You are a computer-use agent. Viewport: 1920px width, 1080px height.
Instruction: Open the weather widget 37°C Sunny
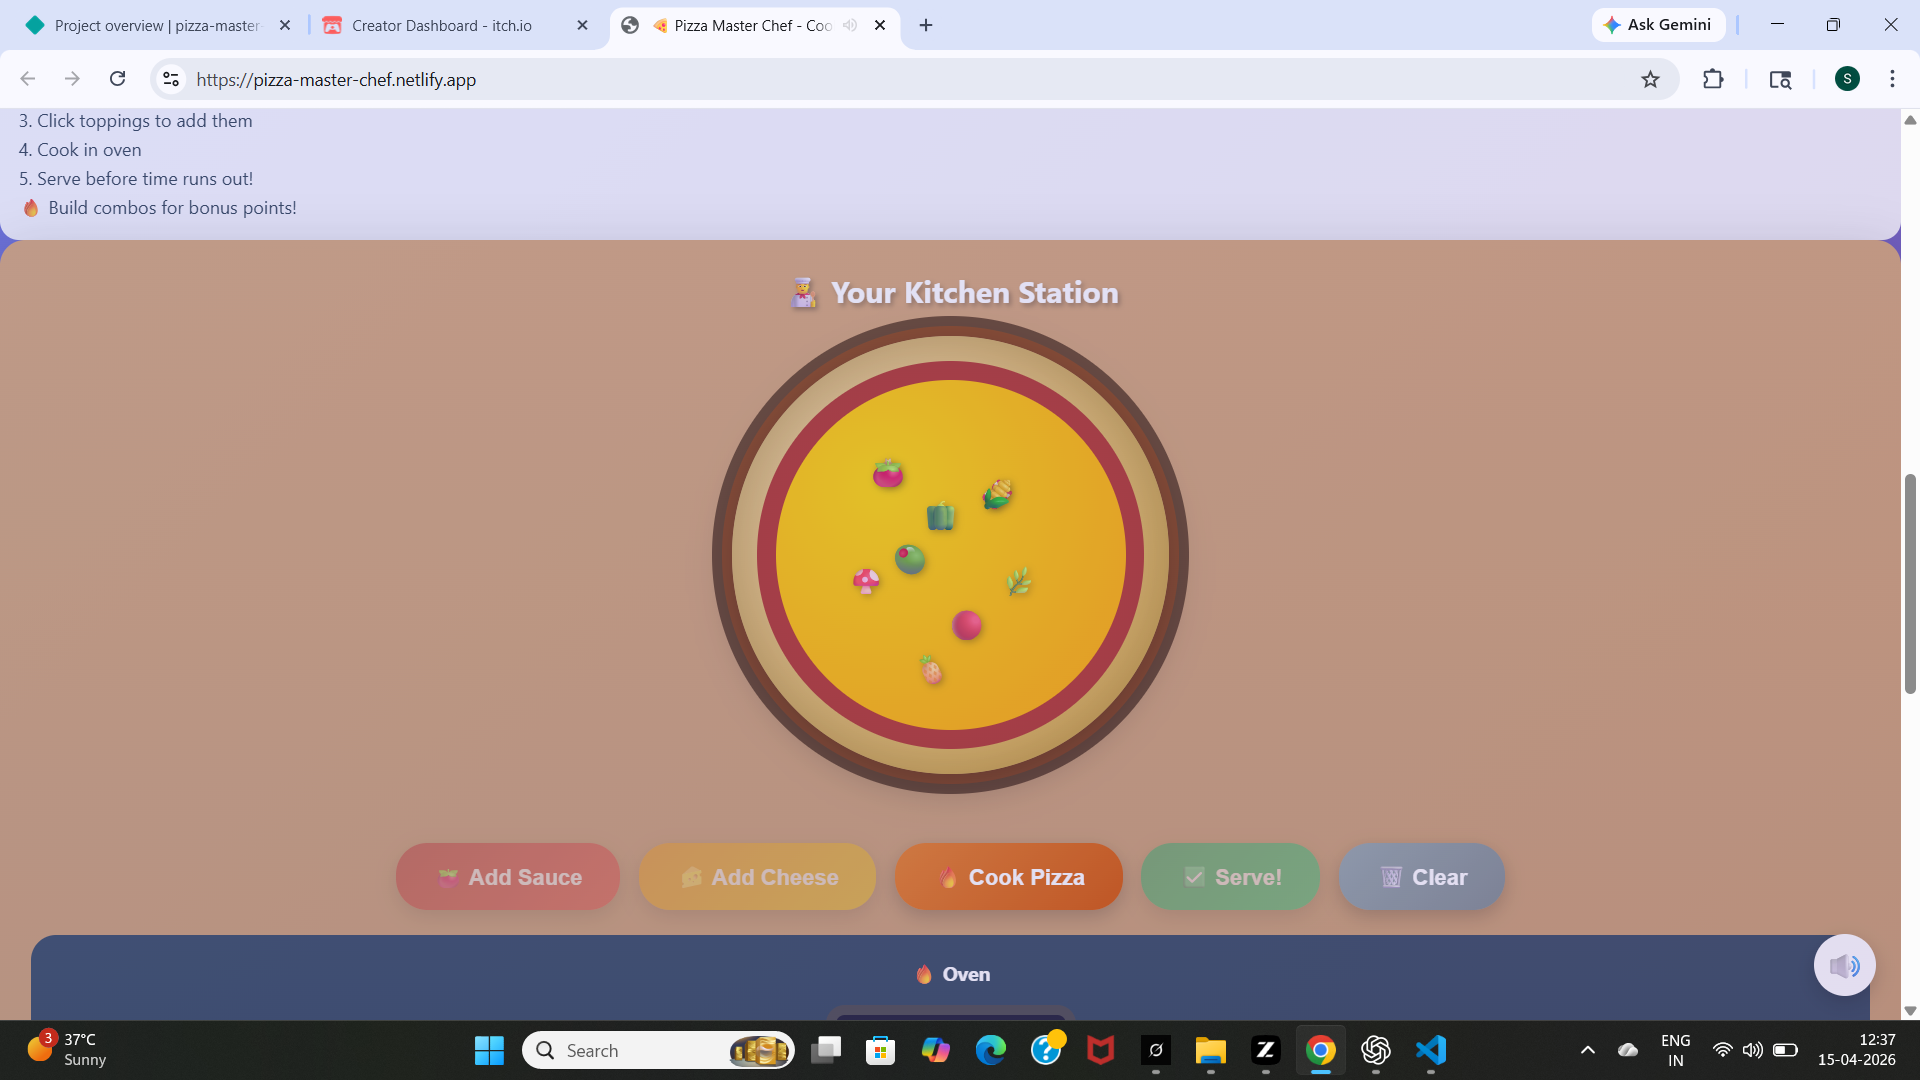[x=67, y=1050]
